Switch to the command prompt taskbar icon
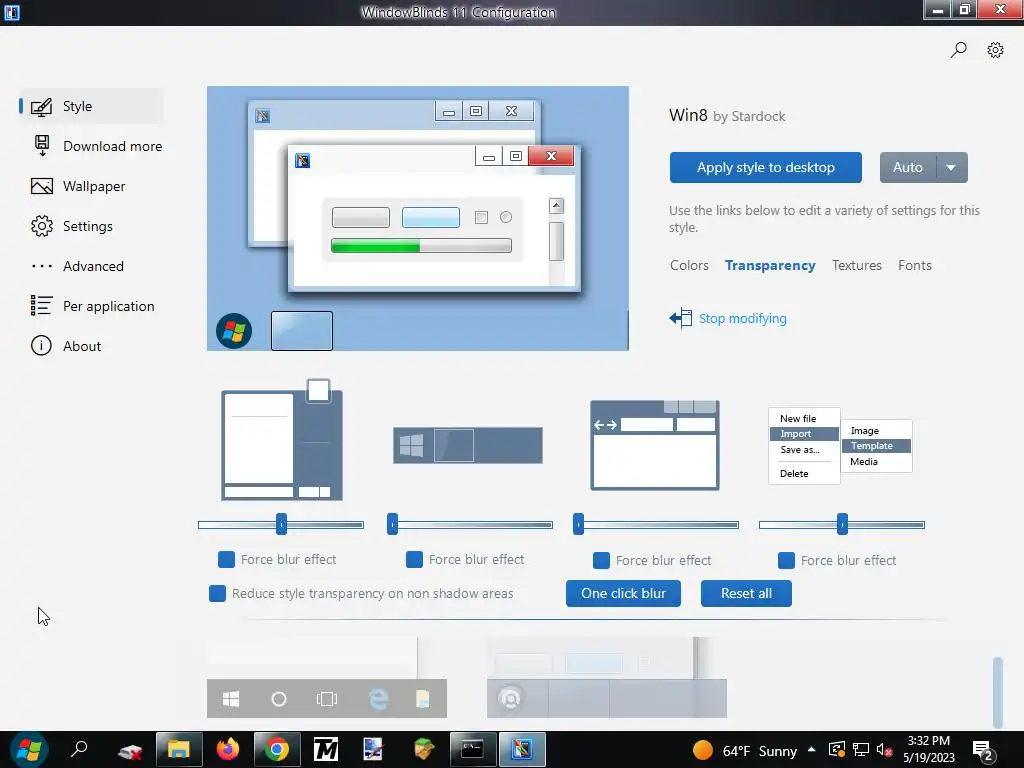The width and height of the screenshot is (1024, 768). (473, 749)
